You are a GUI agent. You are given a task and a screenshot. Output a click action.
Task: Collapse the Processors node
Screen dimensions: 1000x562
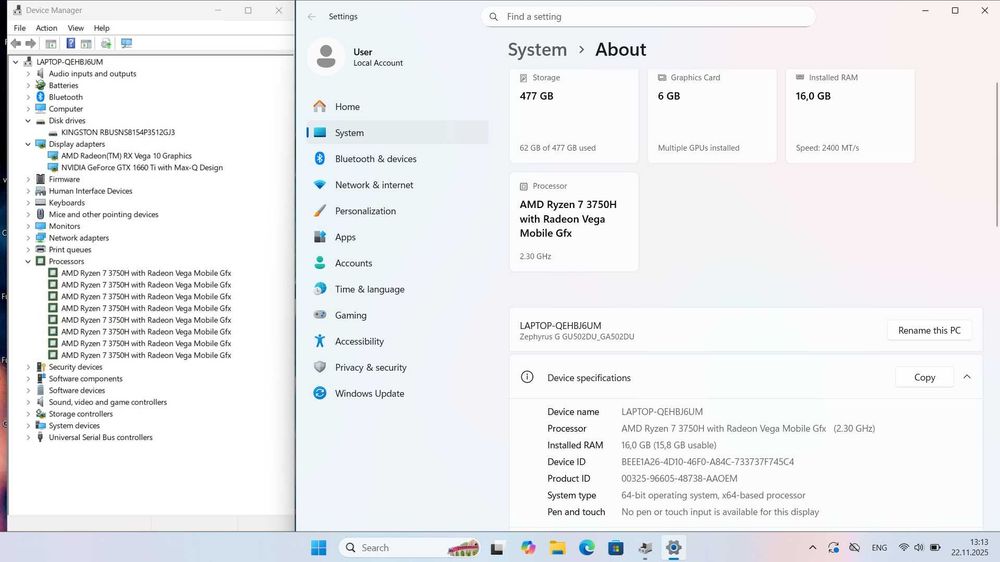pyautogui.click(x=28, y=262)
